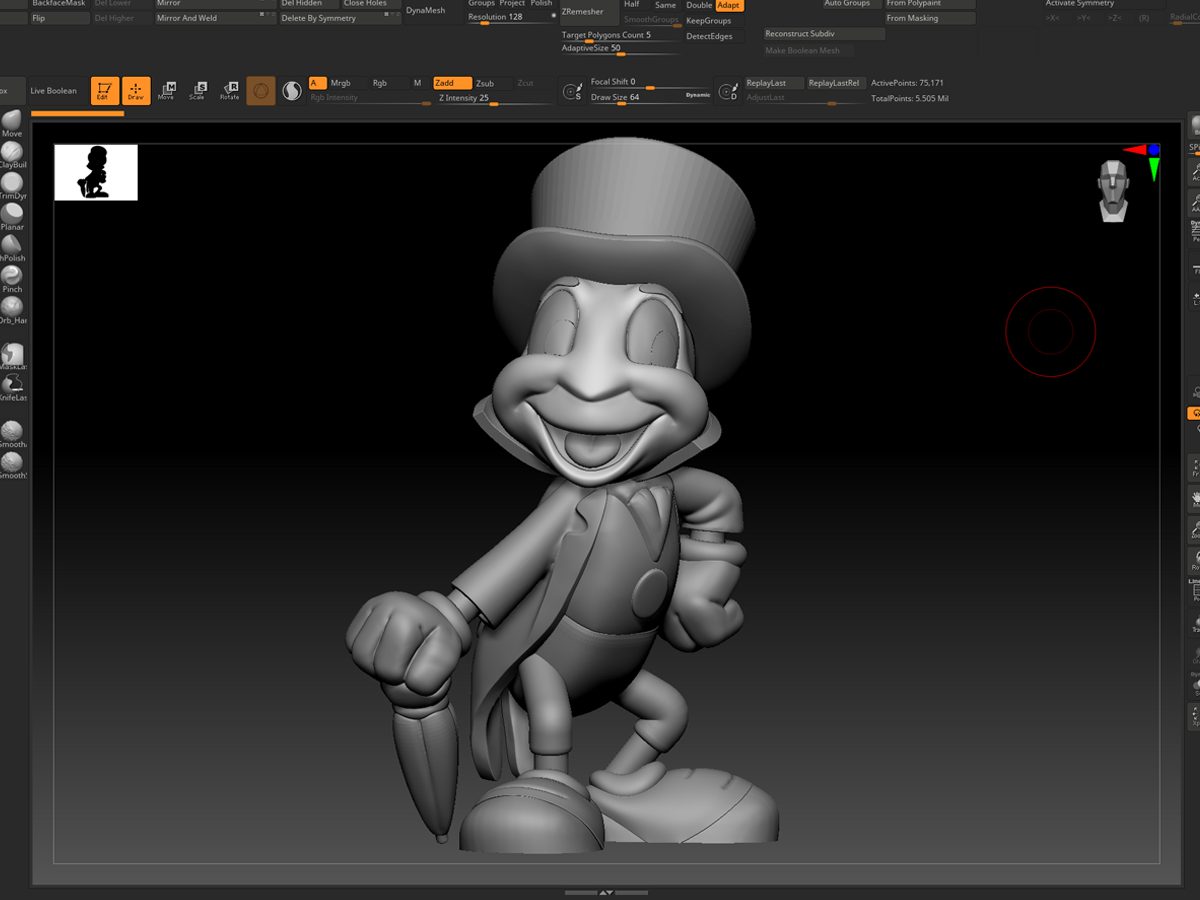This screenshot has width=1200, height=900.
Task: Click the Close Holes button
Action: [371, 4]
